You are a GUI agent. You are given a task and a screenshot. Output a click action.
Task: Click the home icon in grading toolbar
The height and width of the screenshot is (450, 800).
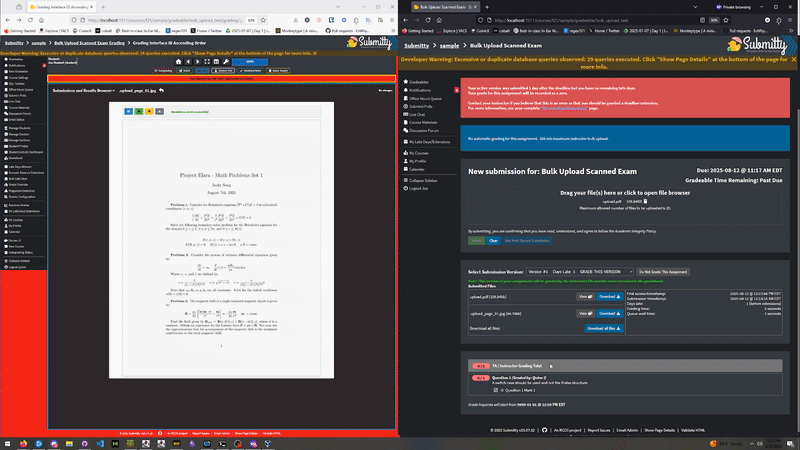(x=178, y=62)
